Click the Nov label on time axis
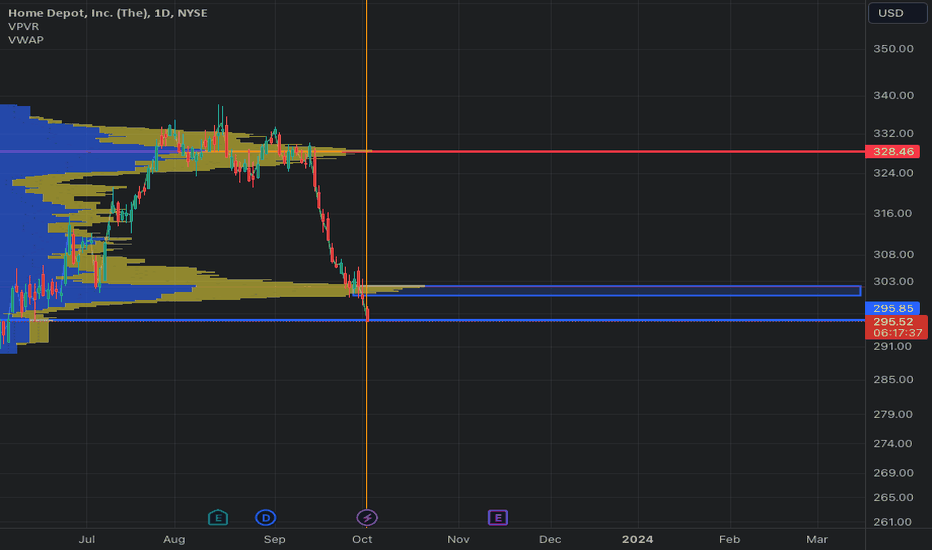Viewport: 932px width, 550px height. point(458,539)
